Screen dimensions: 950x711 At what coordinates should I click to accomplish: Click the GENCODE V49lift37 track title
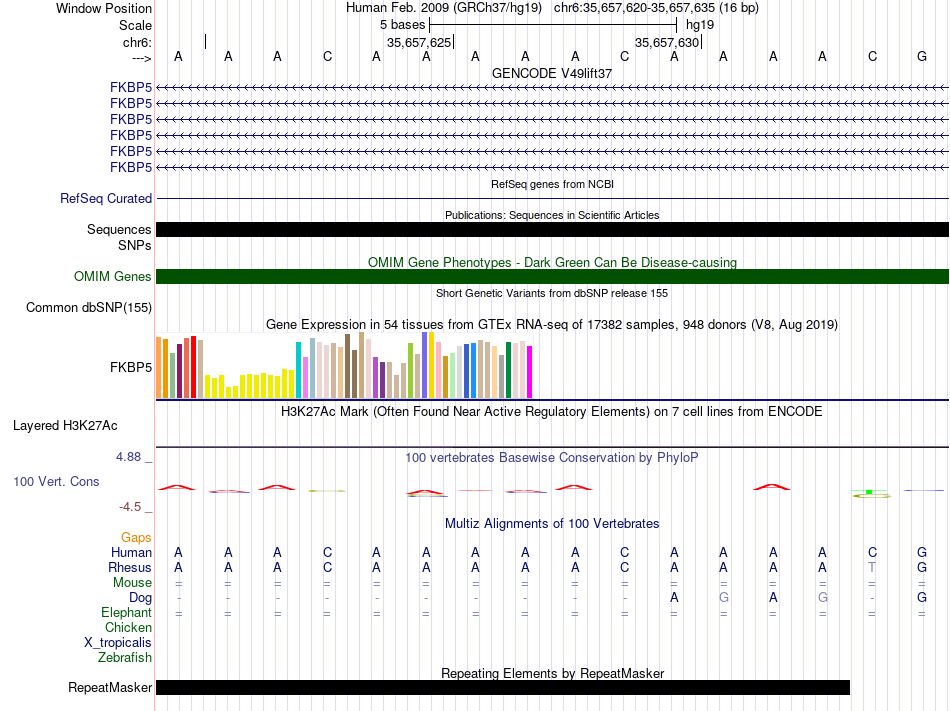552,73
